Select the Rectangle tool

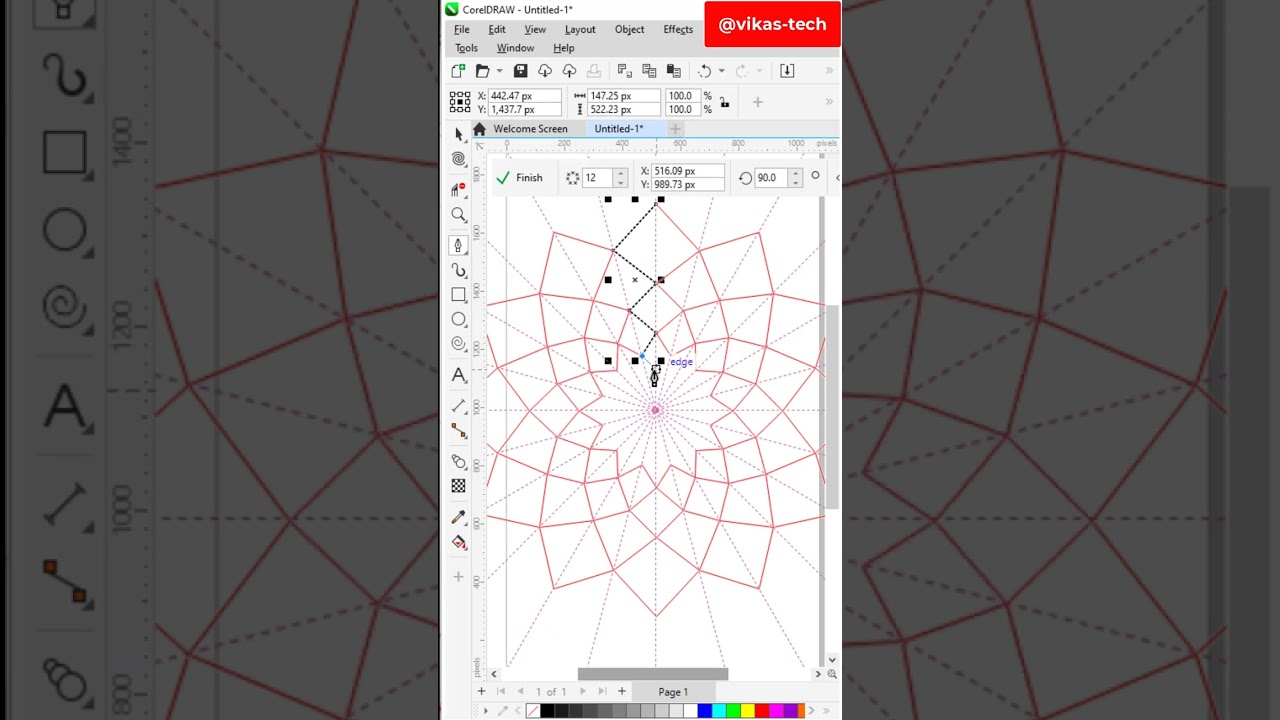point(459,295)
